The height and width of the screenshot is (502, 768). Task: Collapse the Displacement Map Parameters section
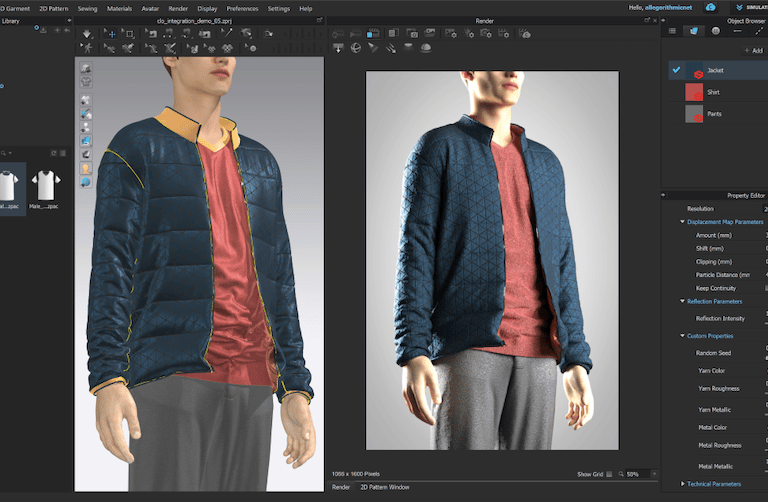683,221
